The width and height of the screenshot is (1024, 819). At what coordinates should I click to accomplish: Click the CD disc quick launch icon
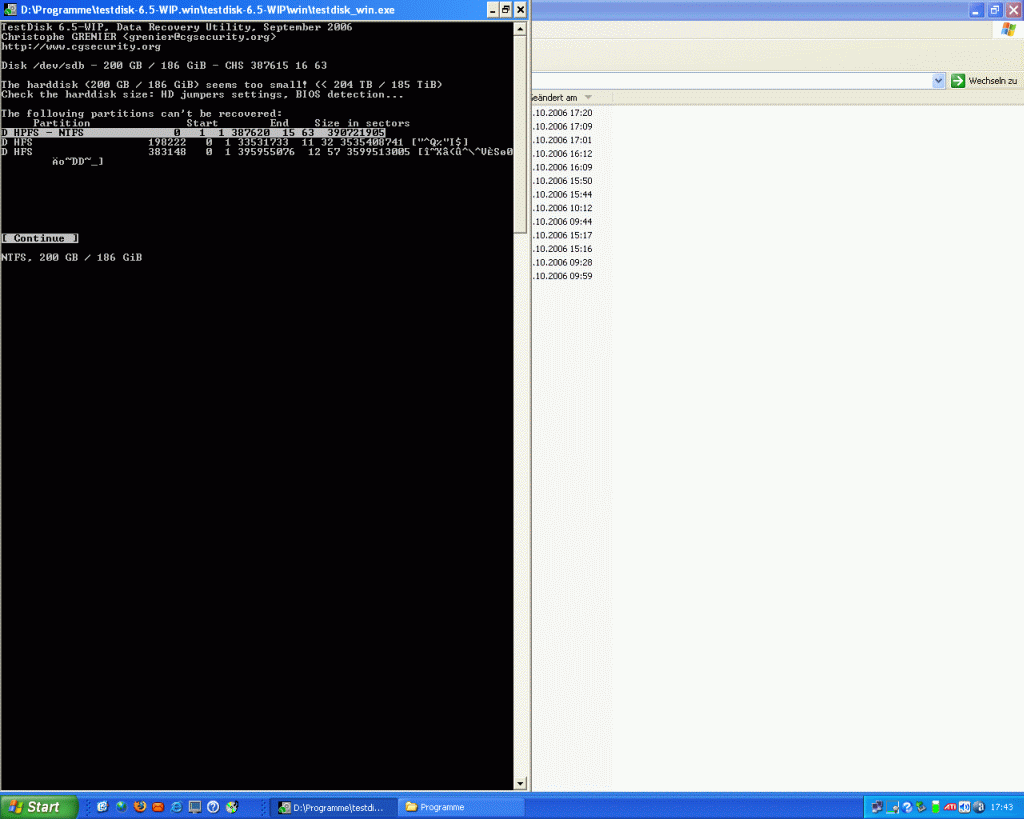(x=232, y=807)
